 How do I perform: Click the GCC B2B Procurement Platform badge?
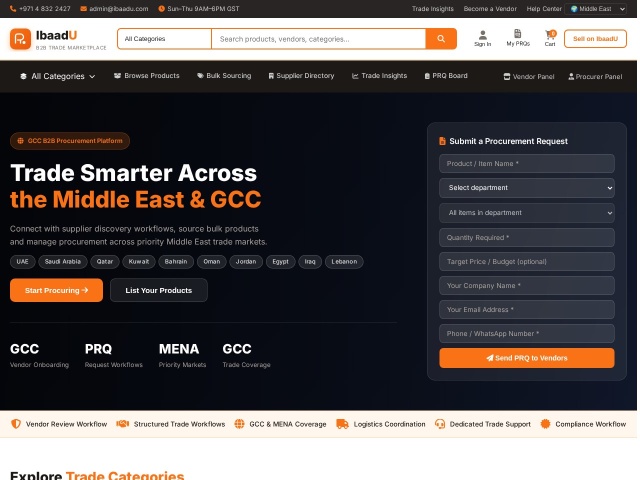click(70, 141)
